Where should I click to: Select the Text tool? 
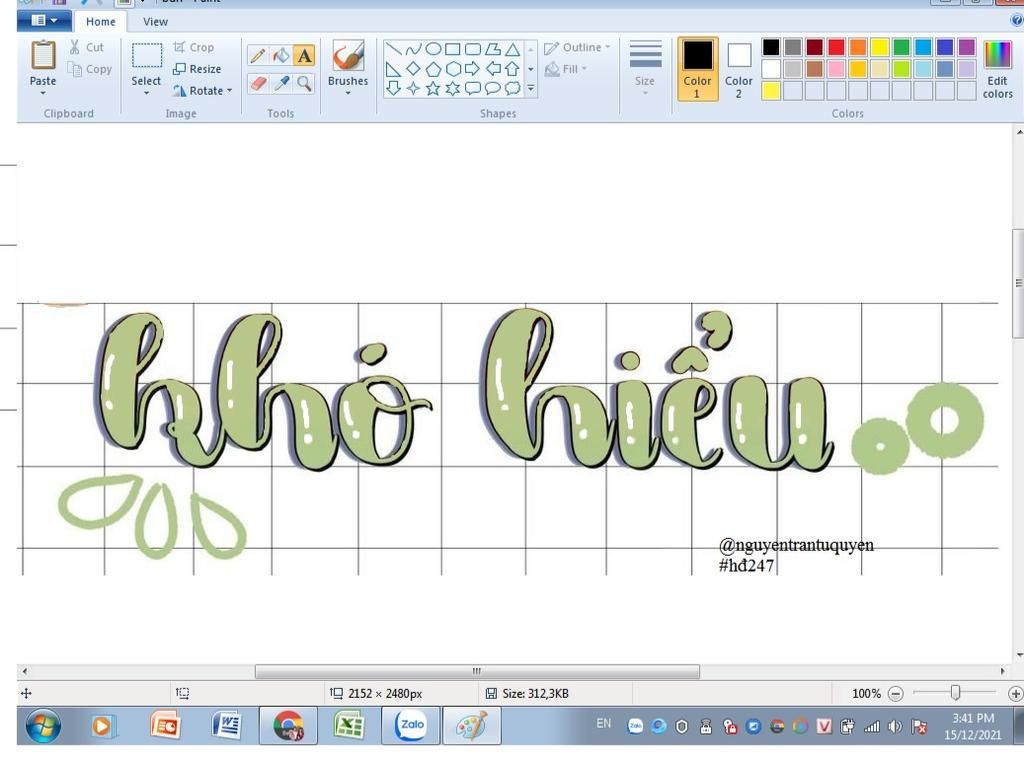pos(304,56)
